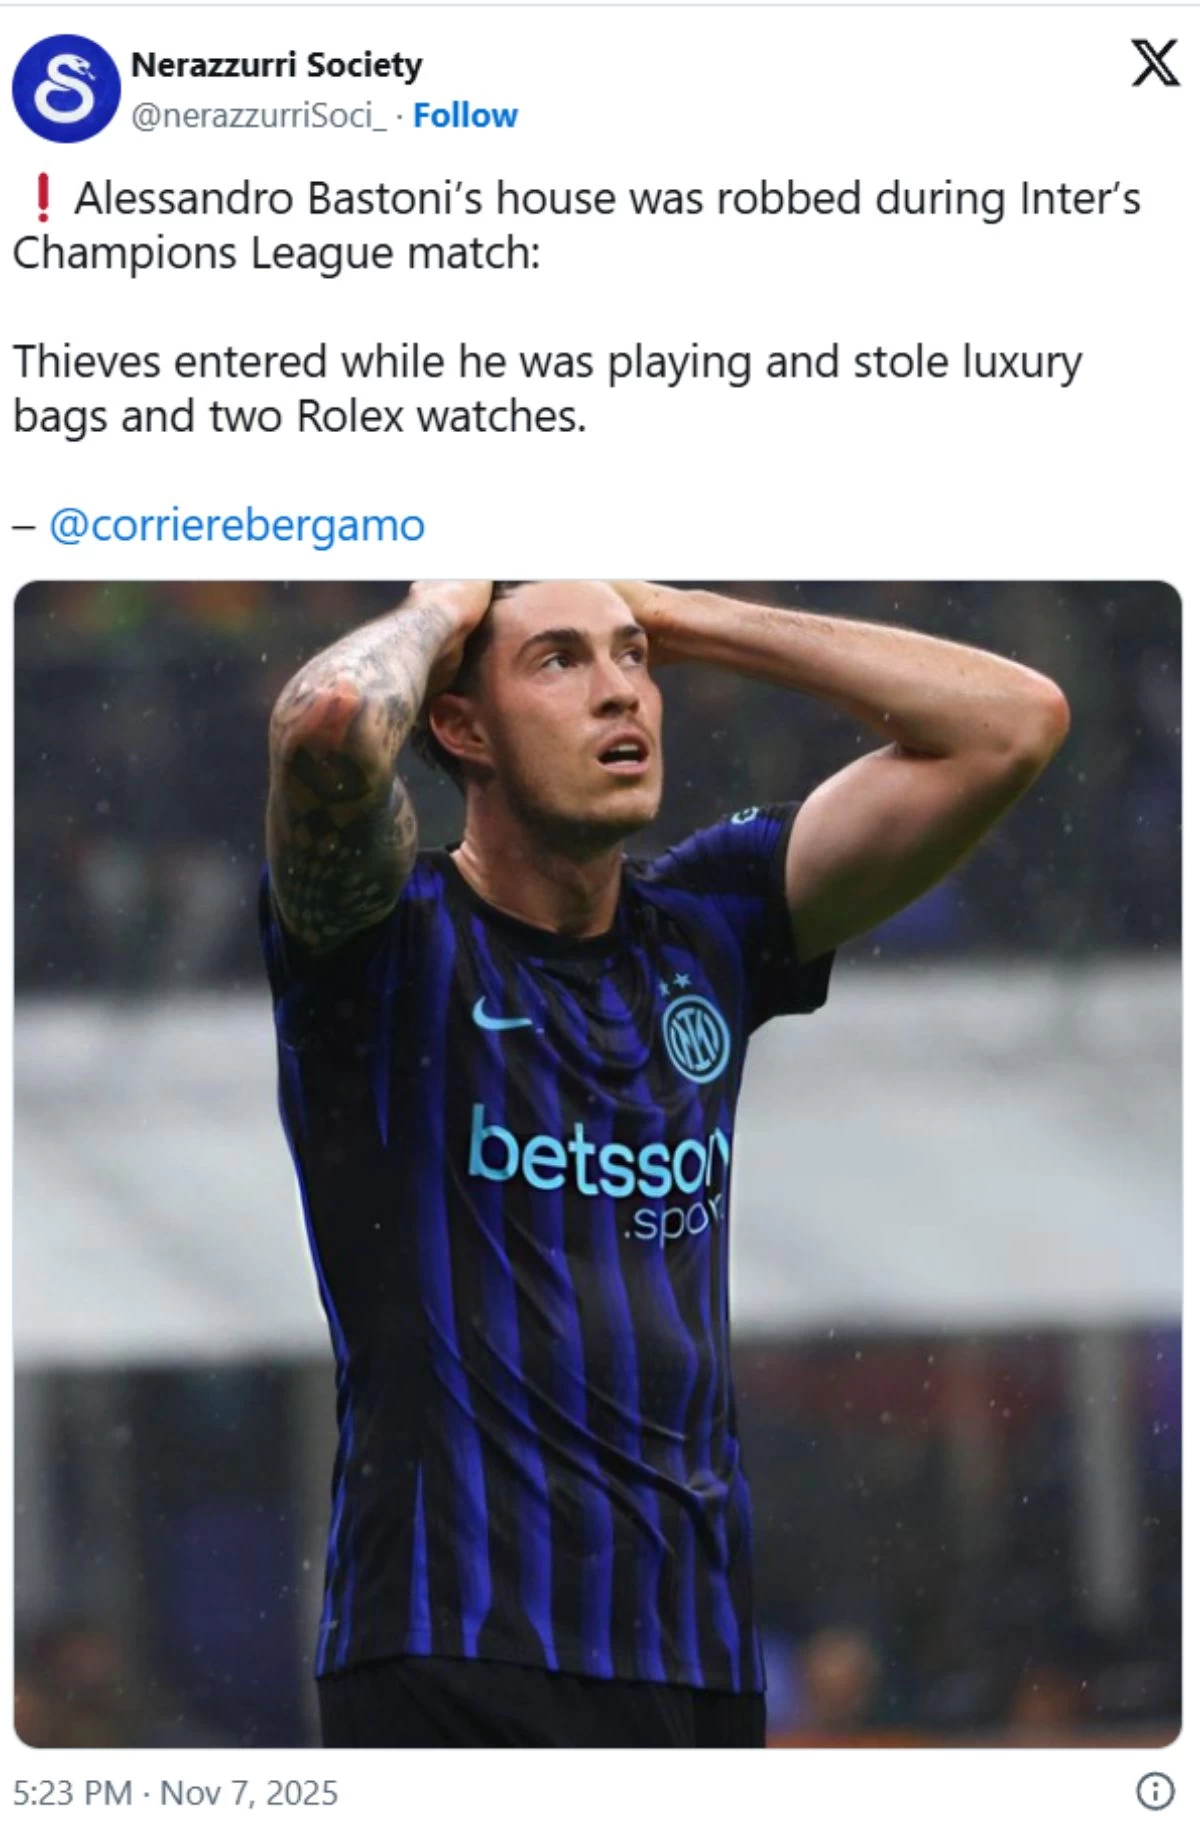Follow the Nerazzurri Society account
The height and width of the screenshot is (1833, 1200).
(x=465, y=116)
